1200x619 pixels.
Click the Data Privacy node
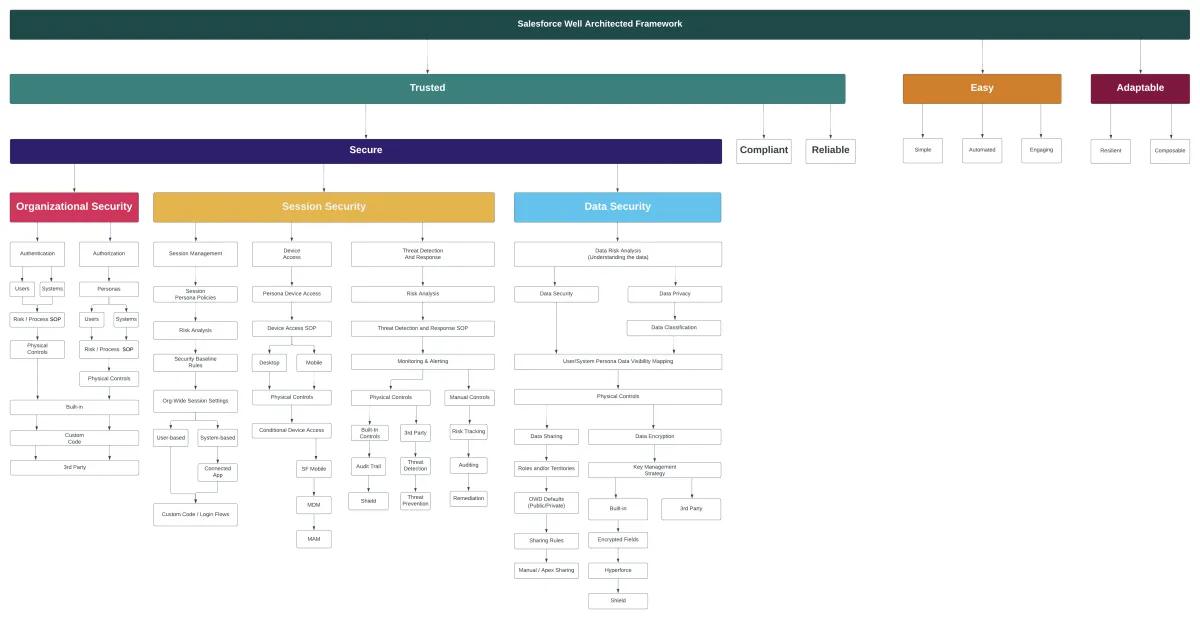point(674,294)
